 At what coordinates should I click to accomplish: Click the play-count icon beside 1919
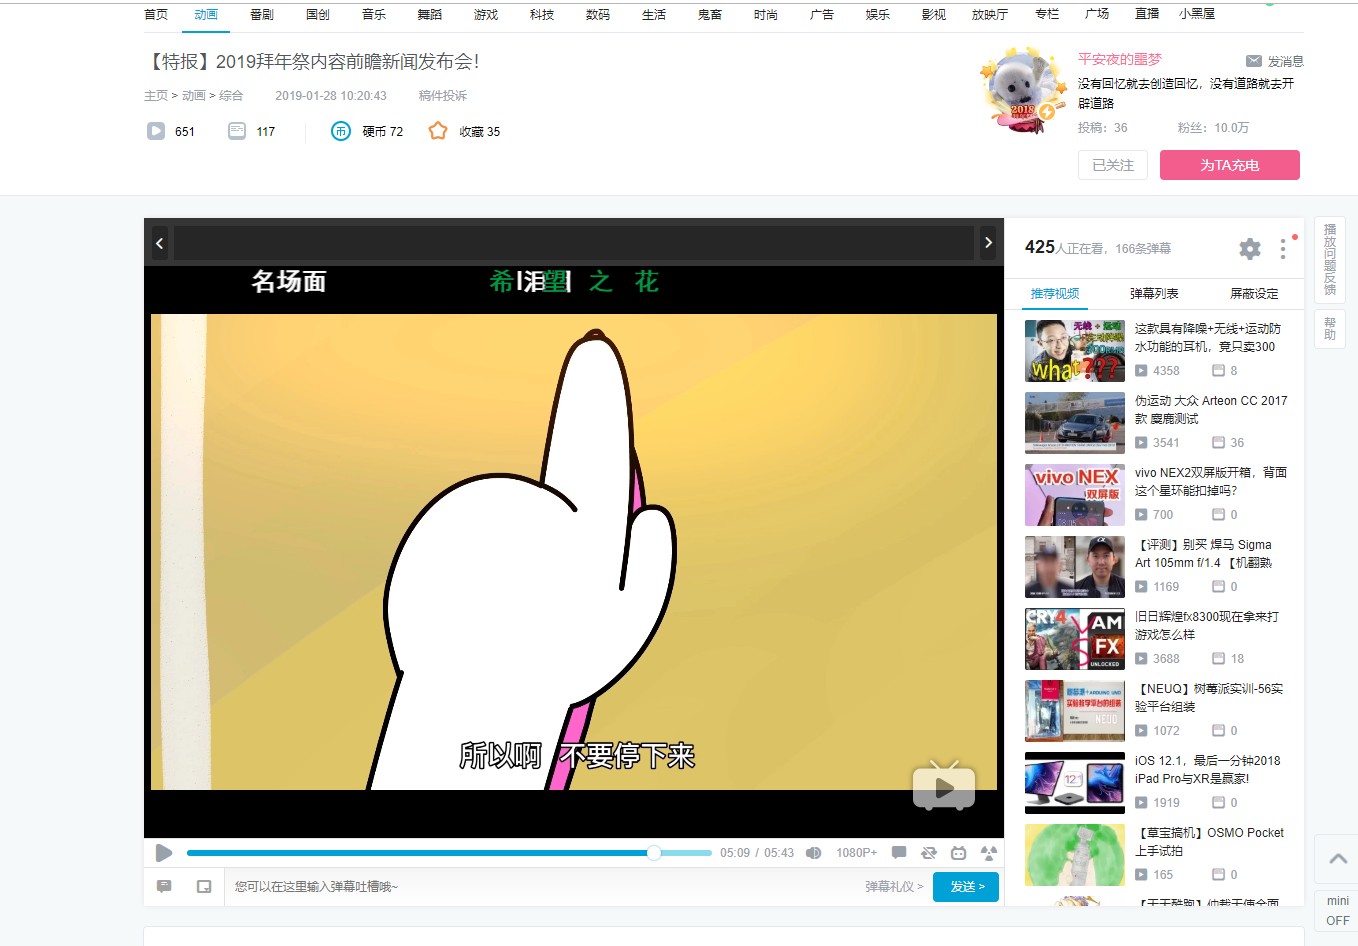[1141, 802]
